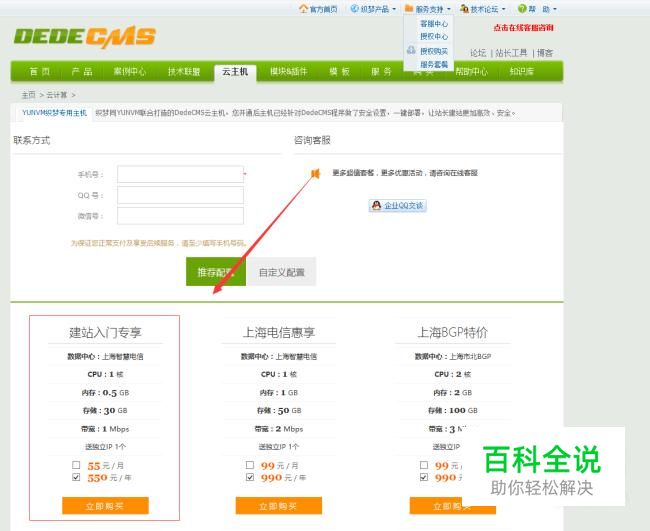
Task: Click the 联系方式 section heading
Action: point(32,140)
